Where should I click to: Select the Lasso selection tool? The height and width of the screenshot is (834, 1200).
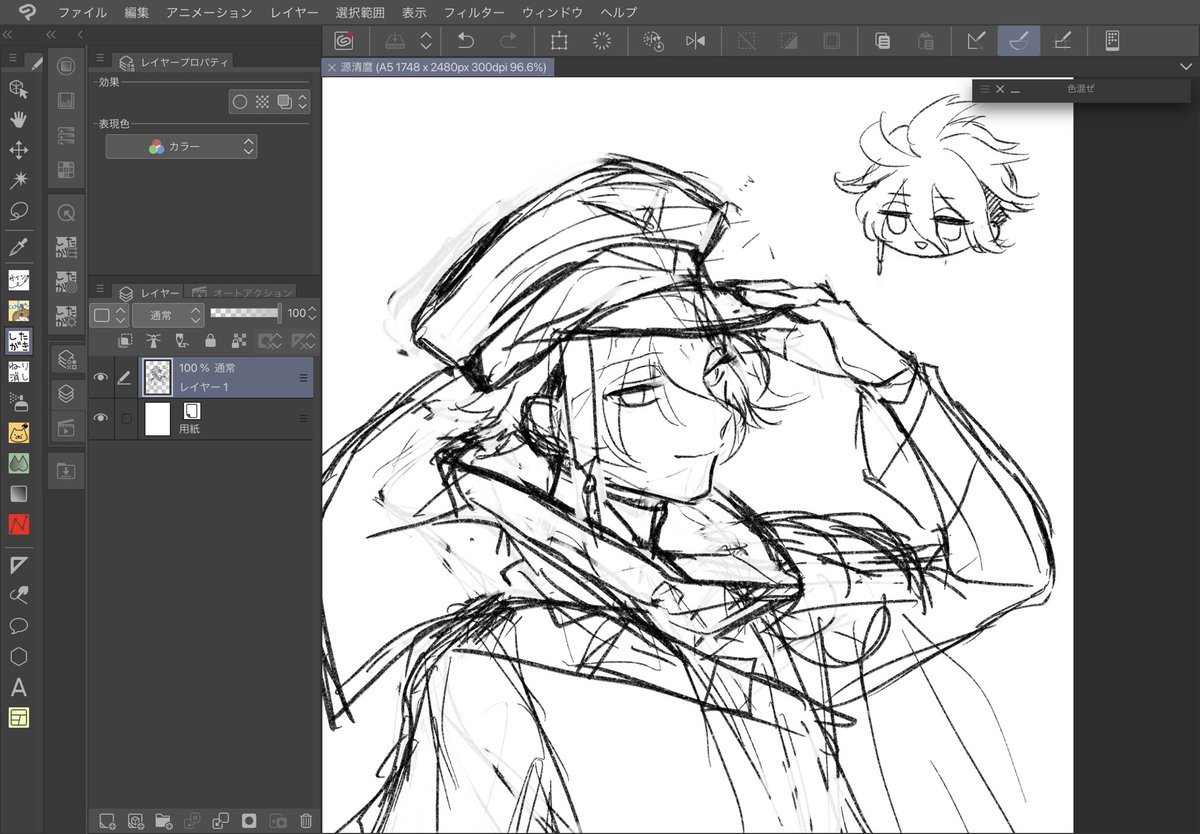[18, 211]
